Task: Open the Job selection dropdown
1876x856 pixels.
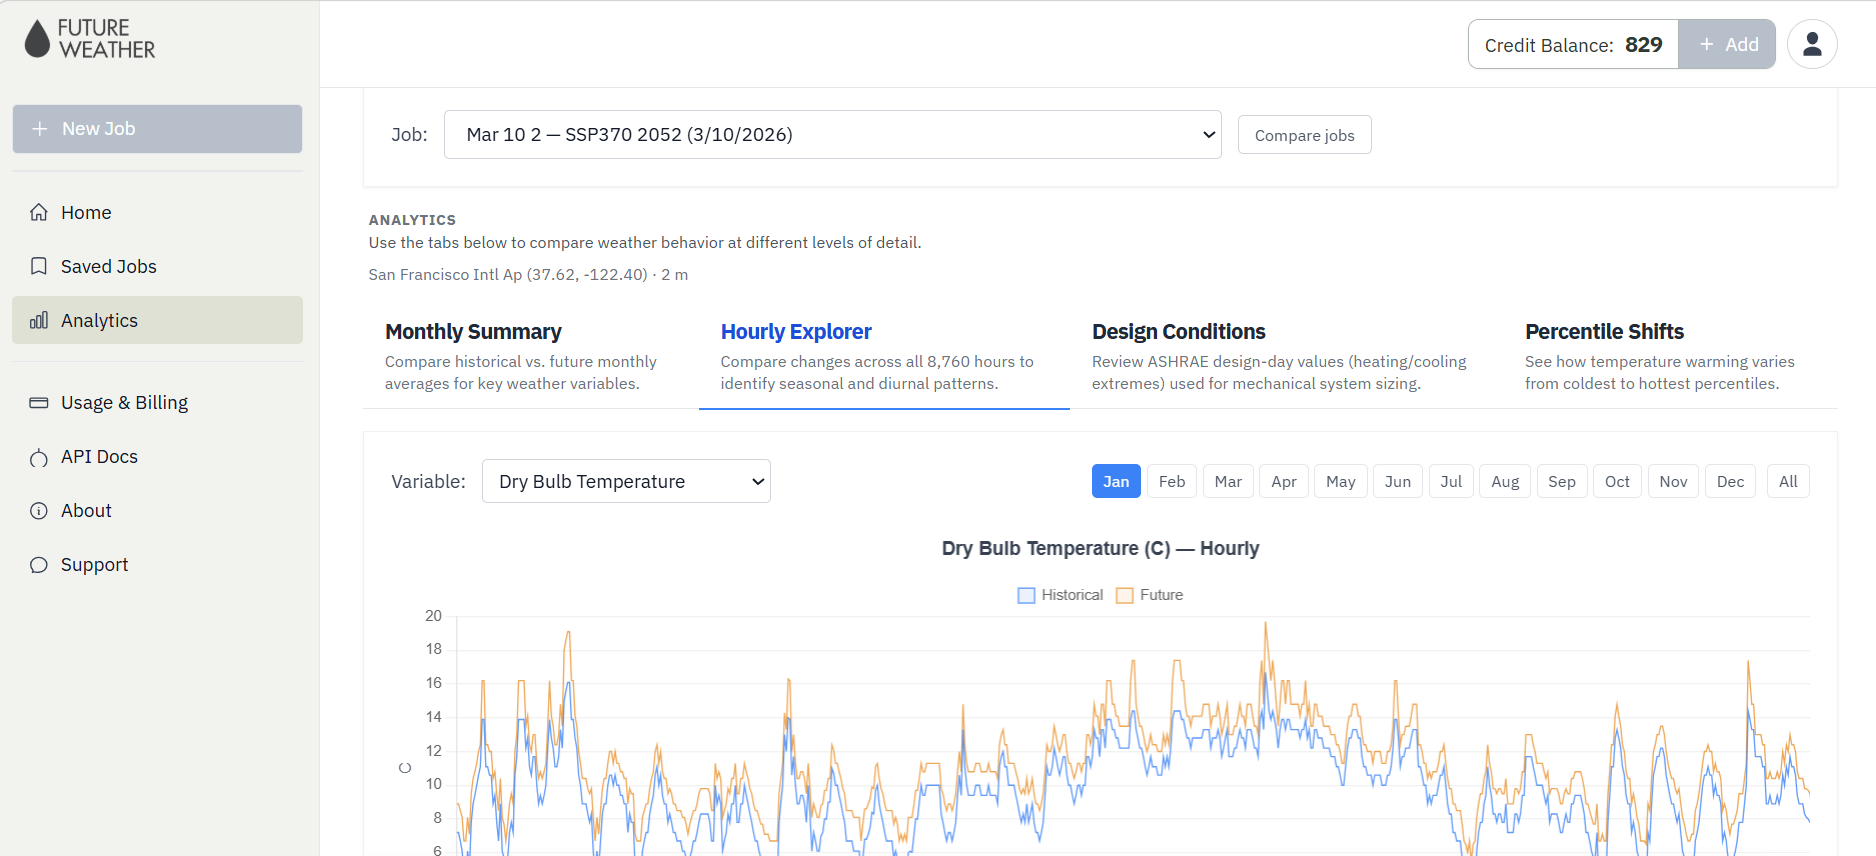Action: (832, 135)
